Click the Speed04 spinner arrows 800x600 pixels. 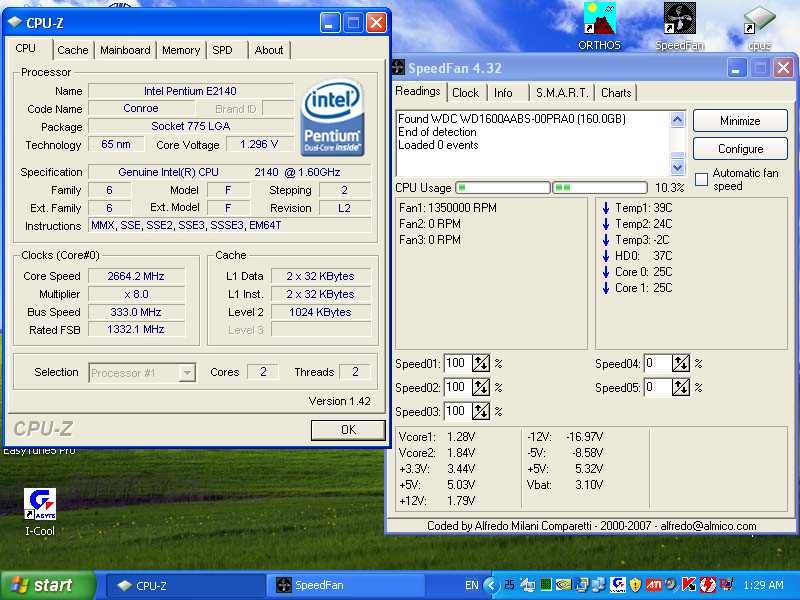tap(681, 364)
